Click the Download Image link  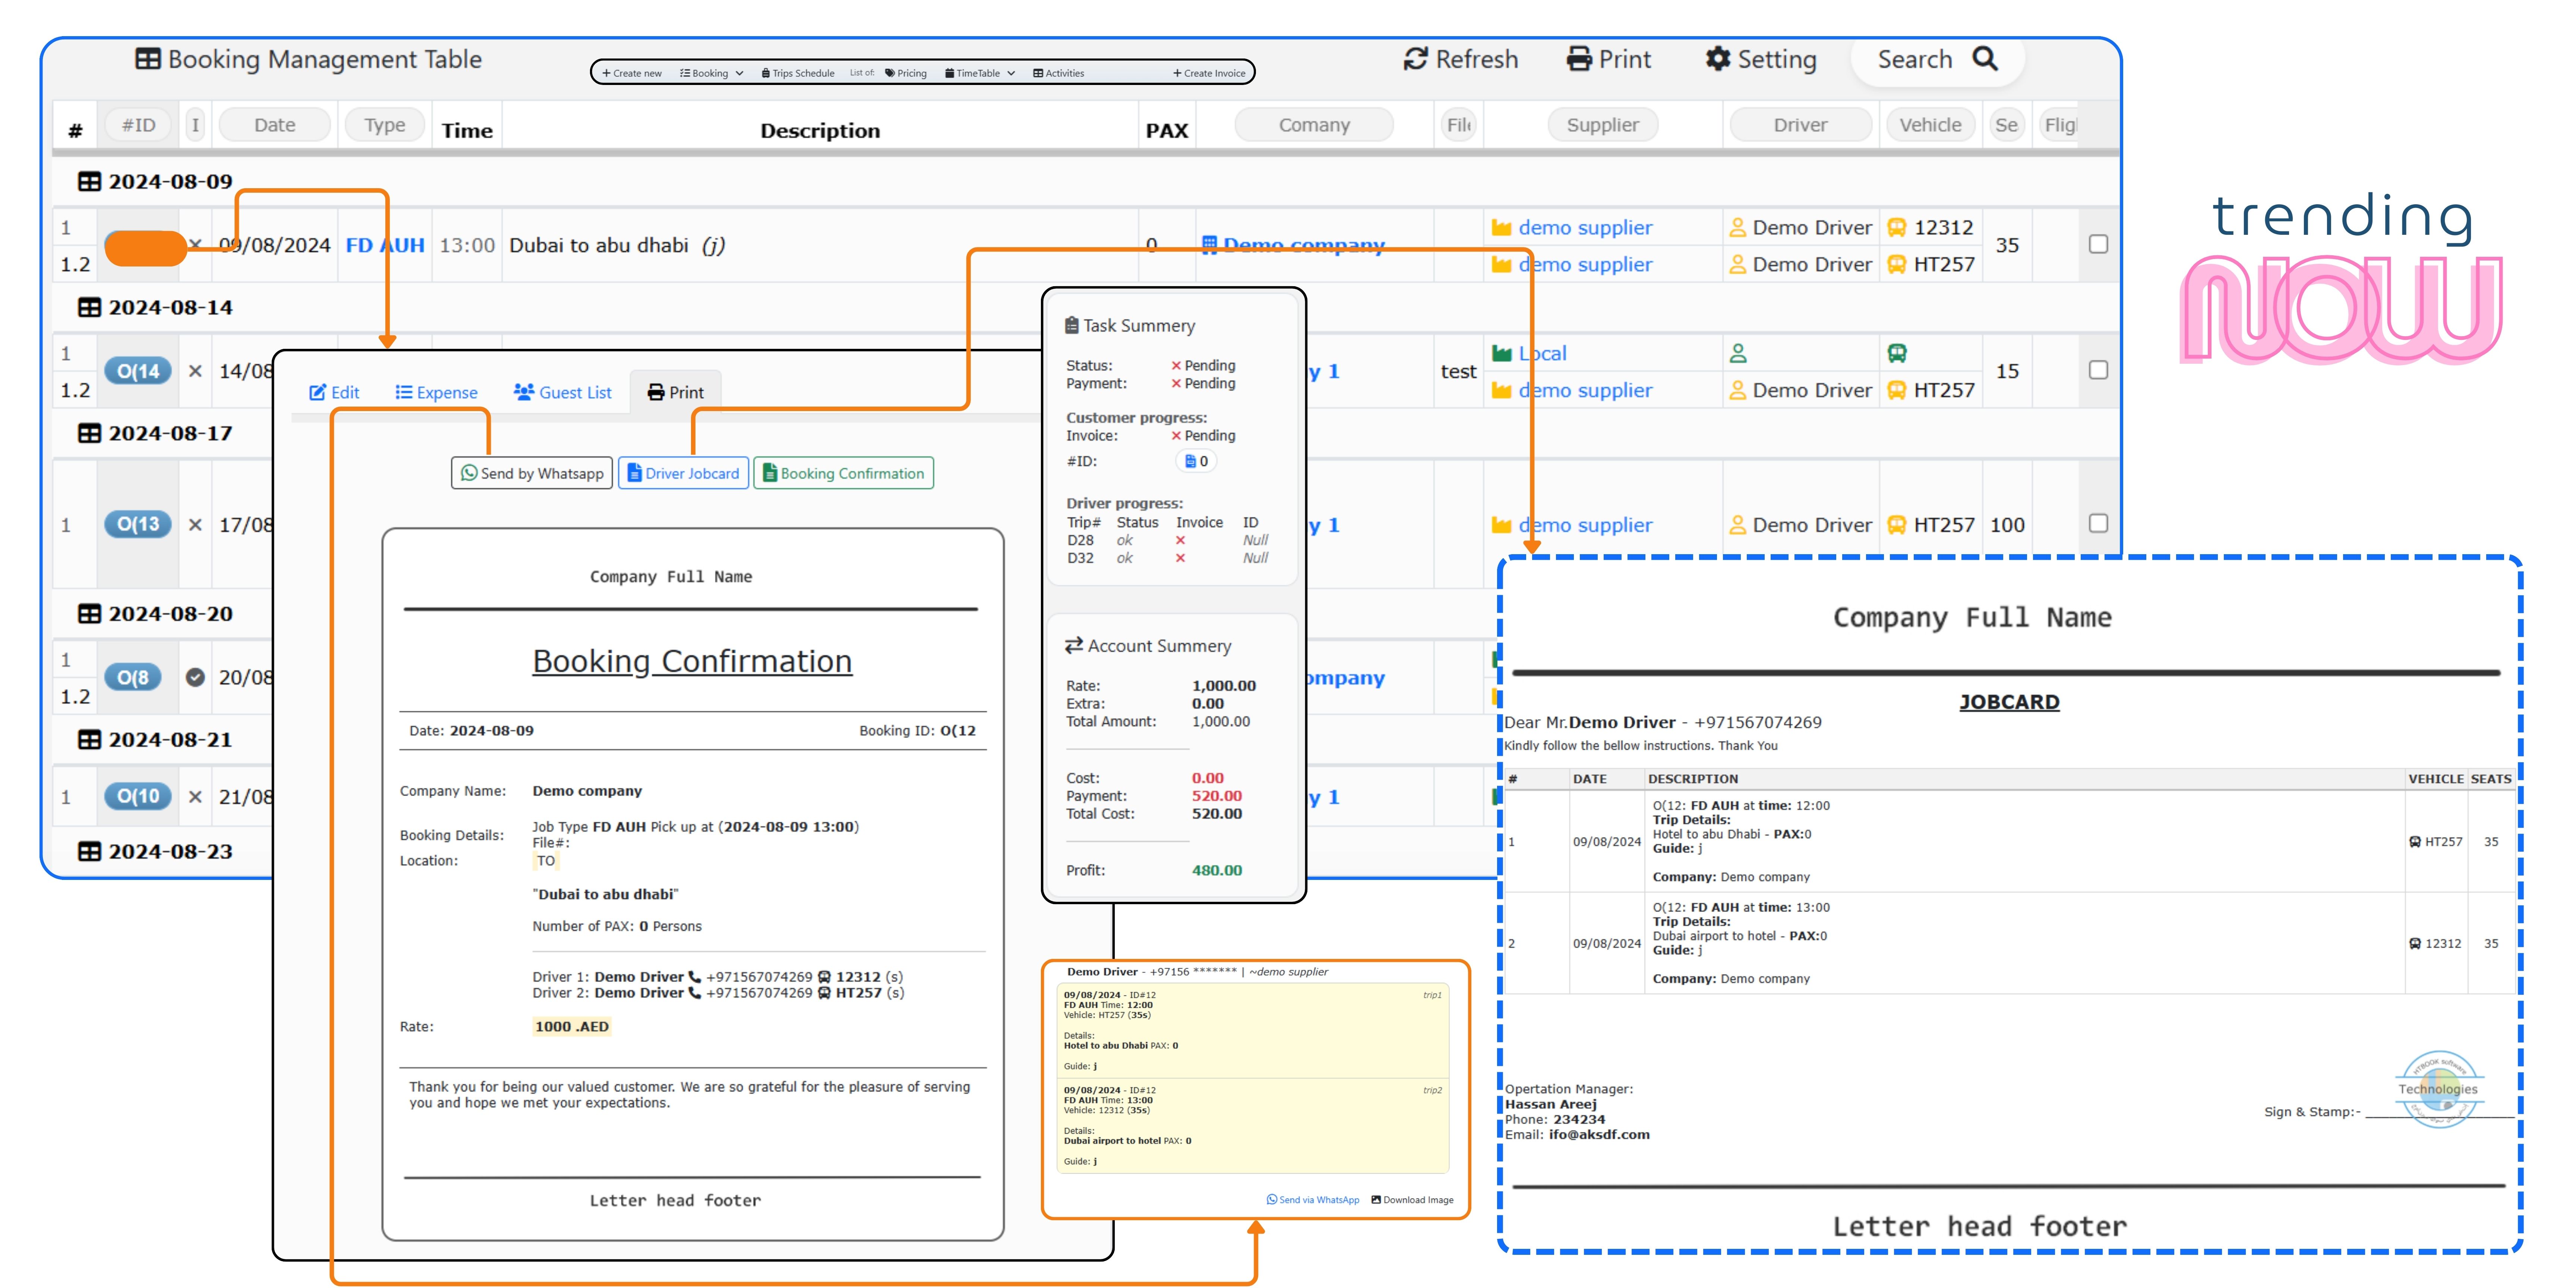(1412, 1200)
